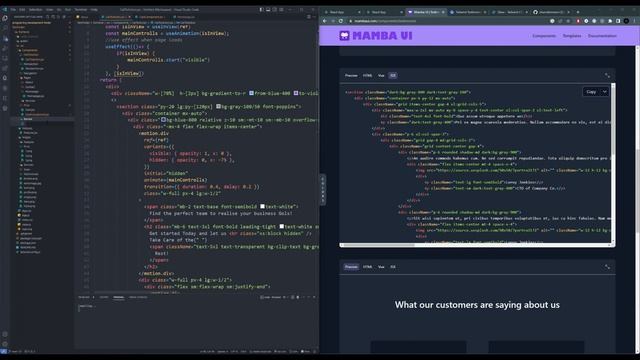
Task: Click the browser back arrow
Action: pos(324,21)
